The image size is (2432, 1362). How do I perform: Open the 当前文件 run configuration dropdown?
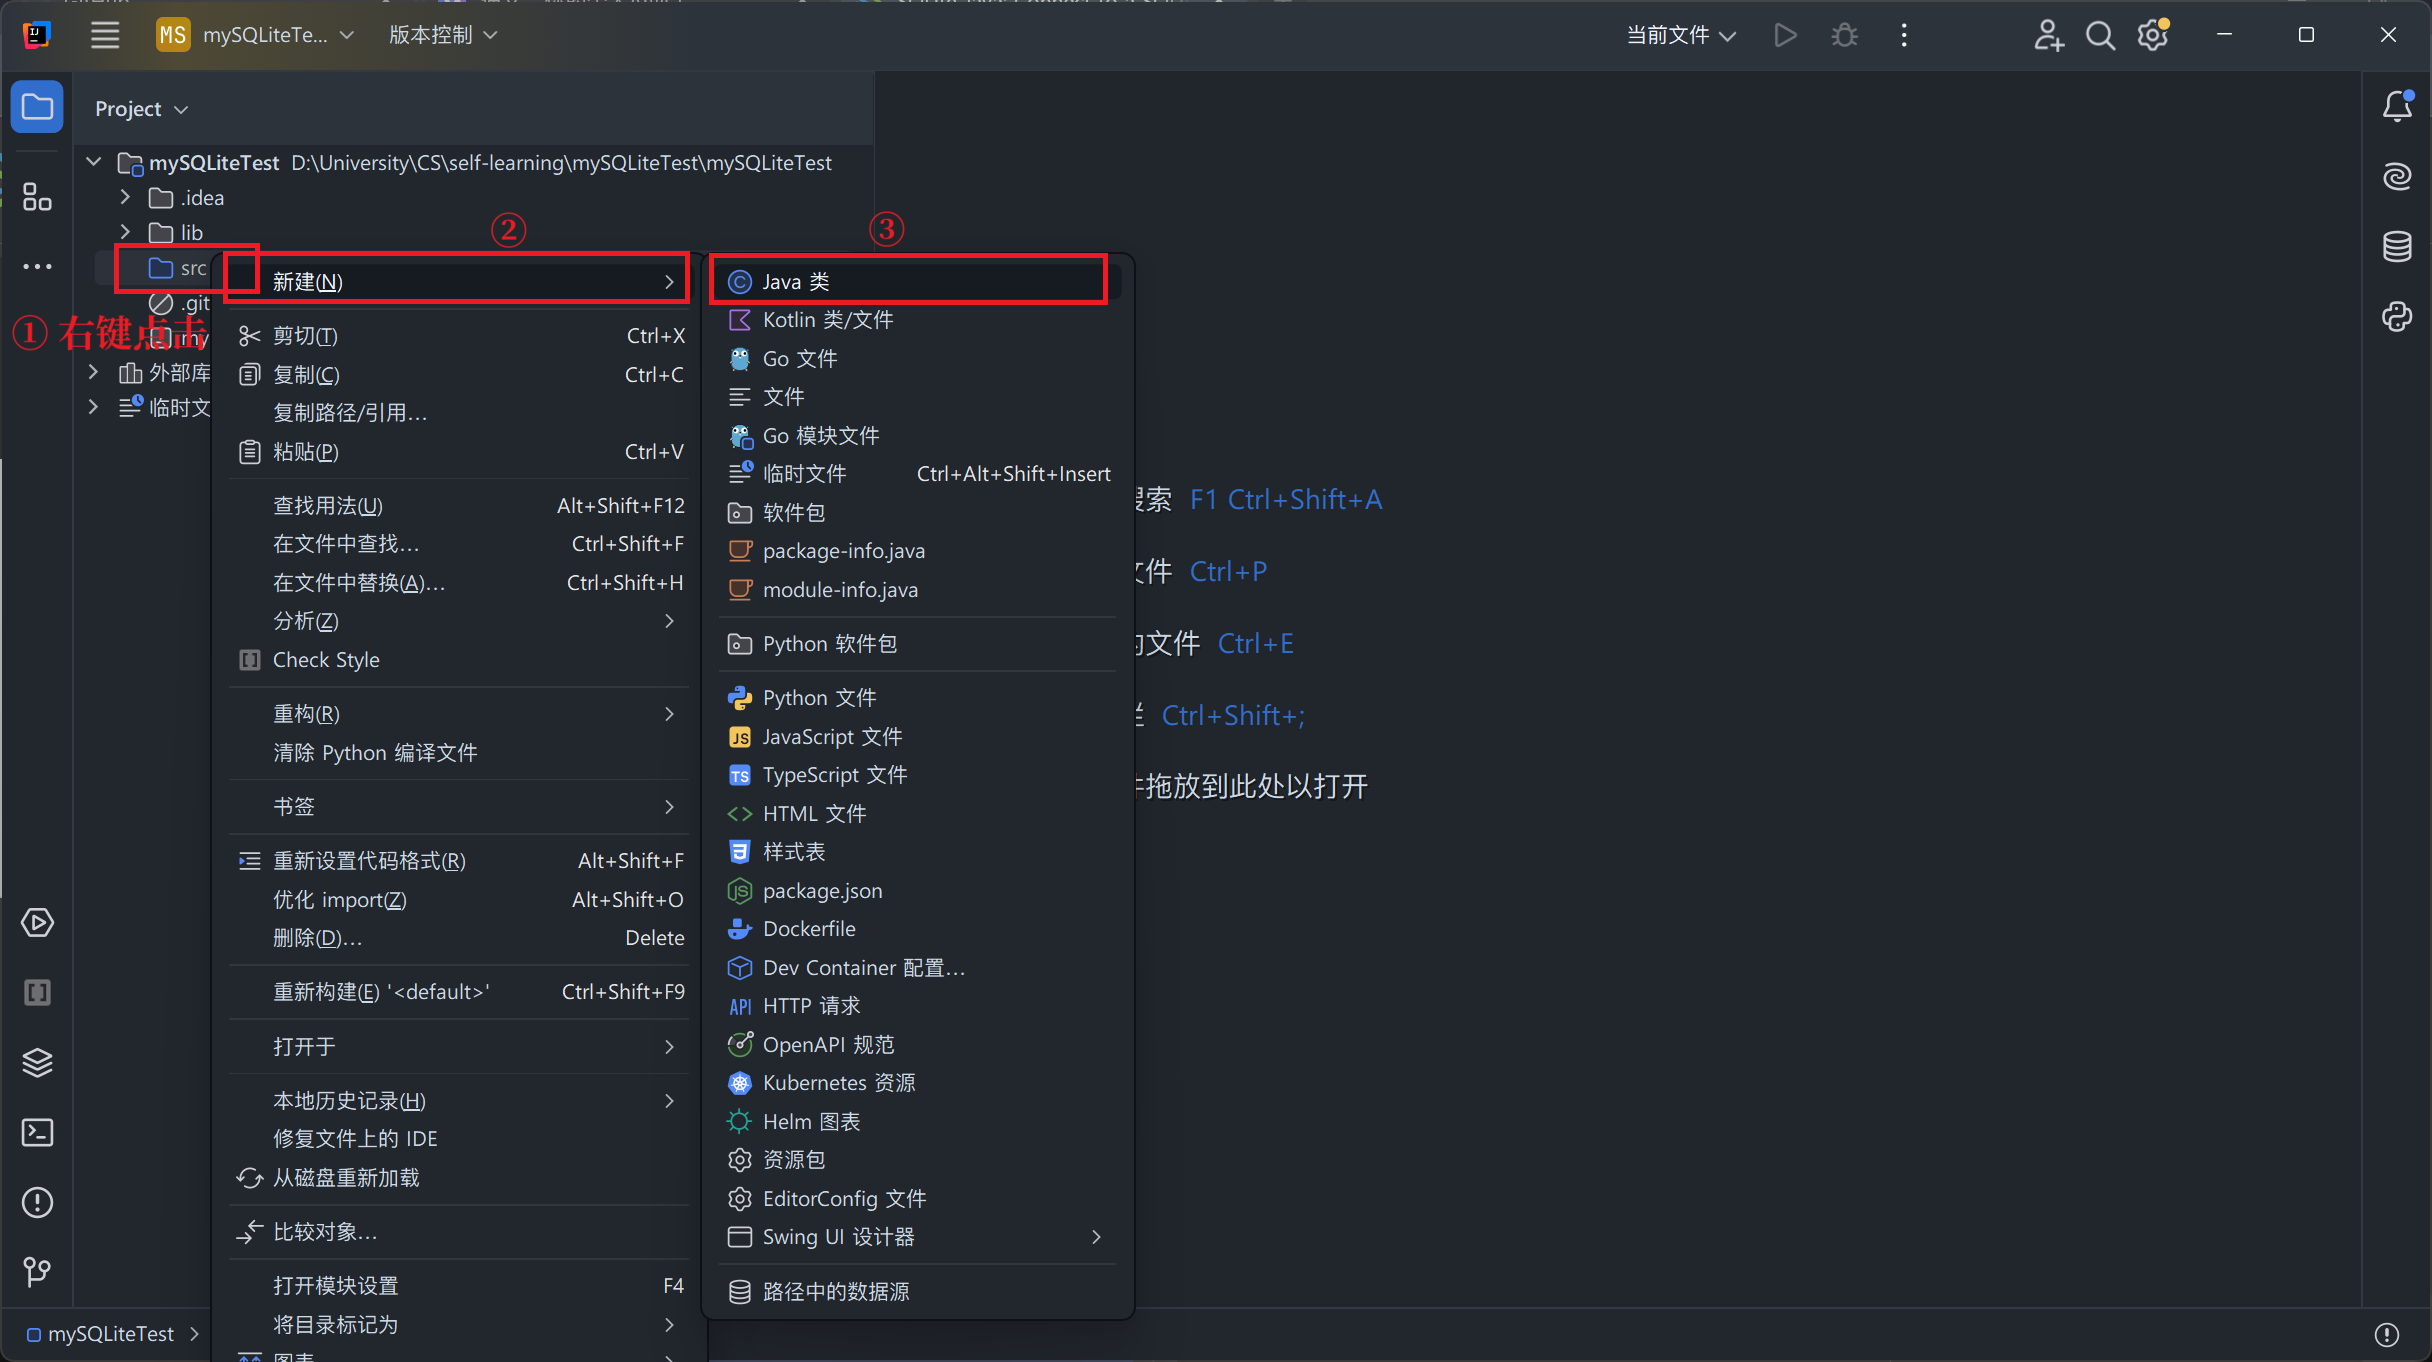click(1680, 35)
